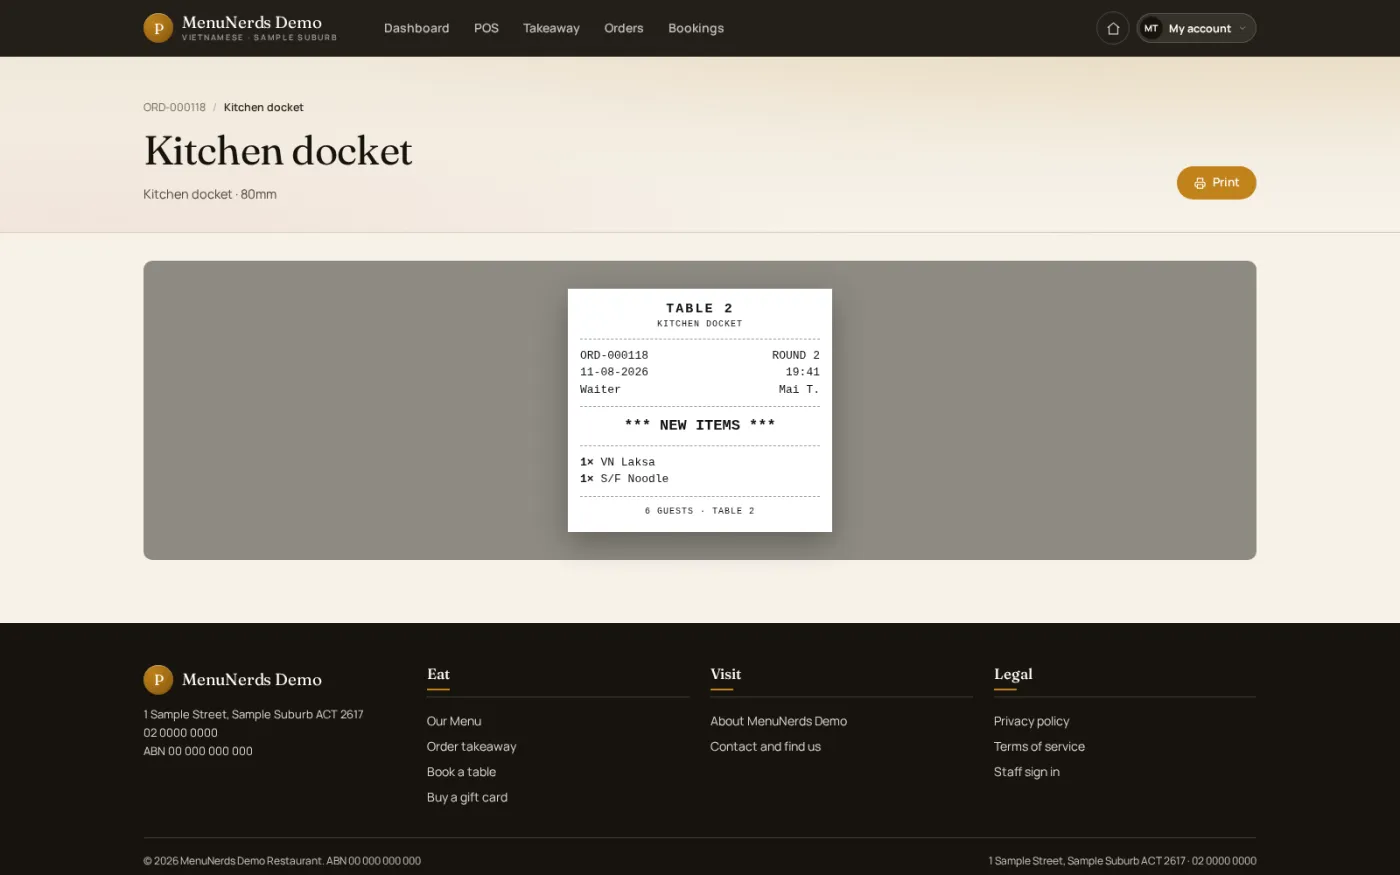The height and width of the screenshot is (875, 1400).
Task: Click the footer phone number 02 0000 0000
Action: point(180,733)
